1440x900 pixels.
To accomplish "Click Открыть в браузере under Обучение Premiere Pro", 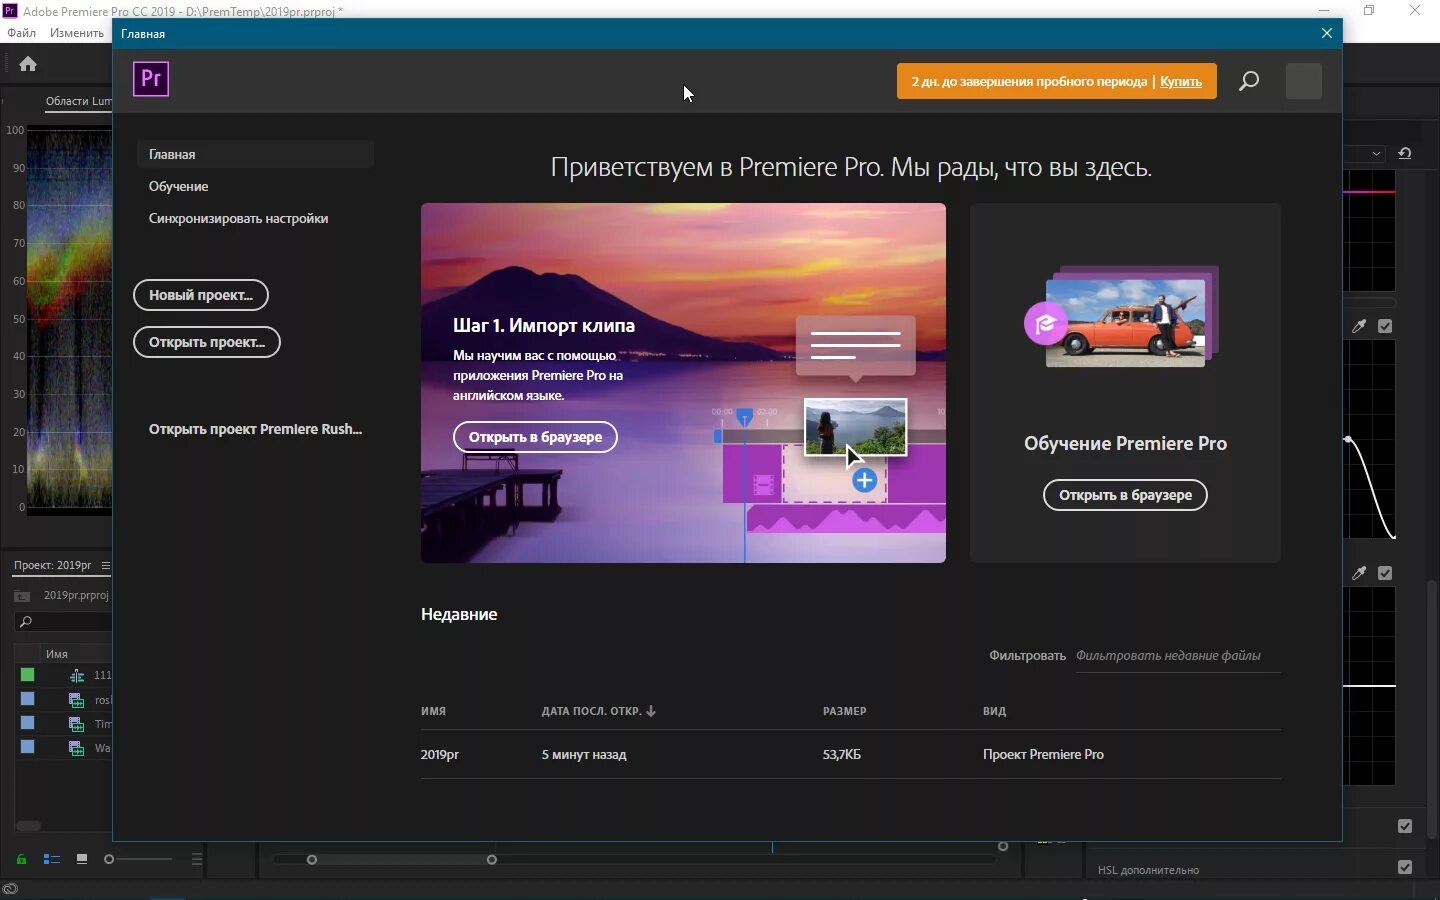I will click(x=1125, y=495).
